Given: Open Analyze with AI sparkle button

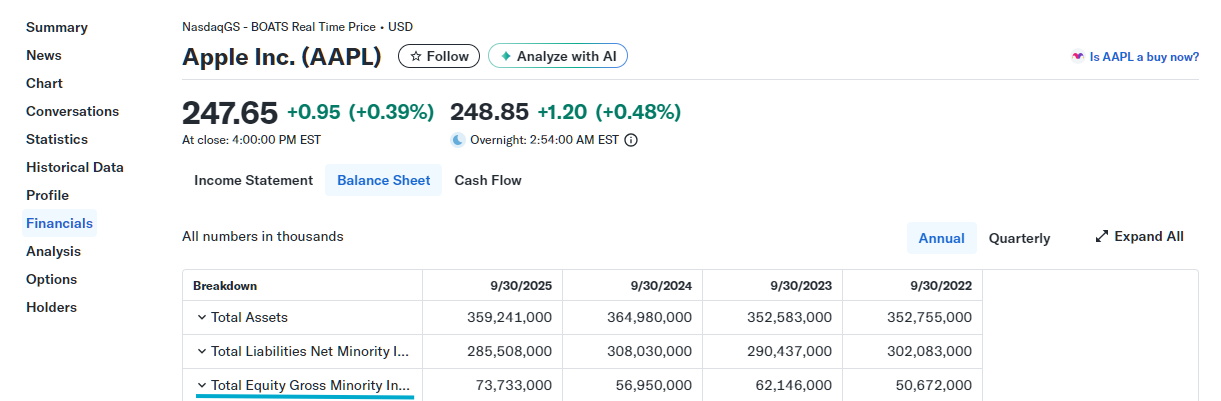Looking at the screenshot, I should coord(558,56).
